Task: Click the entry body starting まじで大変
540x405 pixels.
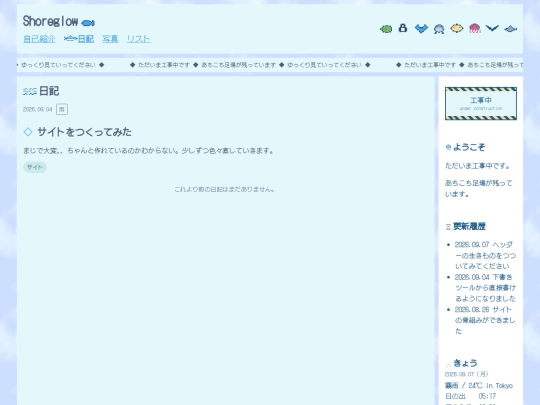Action: (149, 150)
